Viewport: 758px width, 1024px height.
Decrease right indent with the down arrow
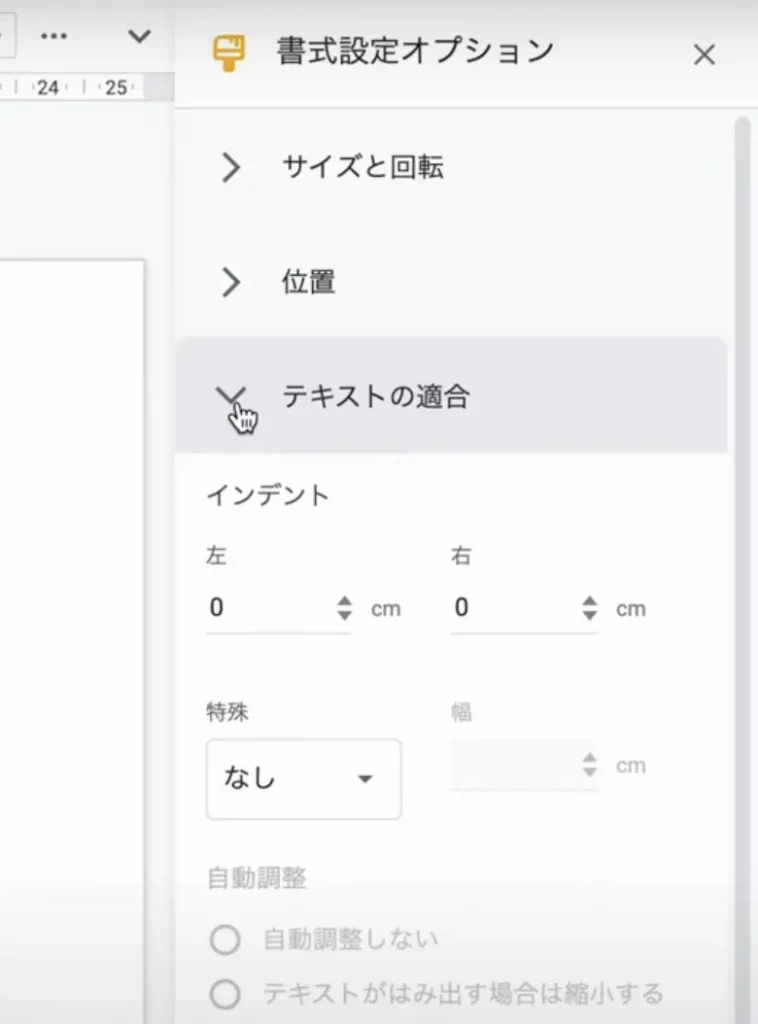pos(590,615)
